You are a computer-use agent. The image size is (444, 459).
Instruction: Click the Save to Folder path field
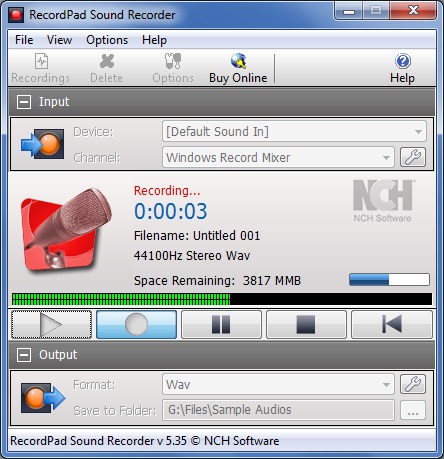click(x=278, y=410)
